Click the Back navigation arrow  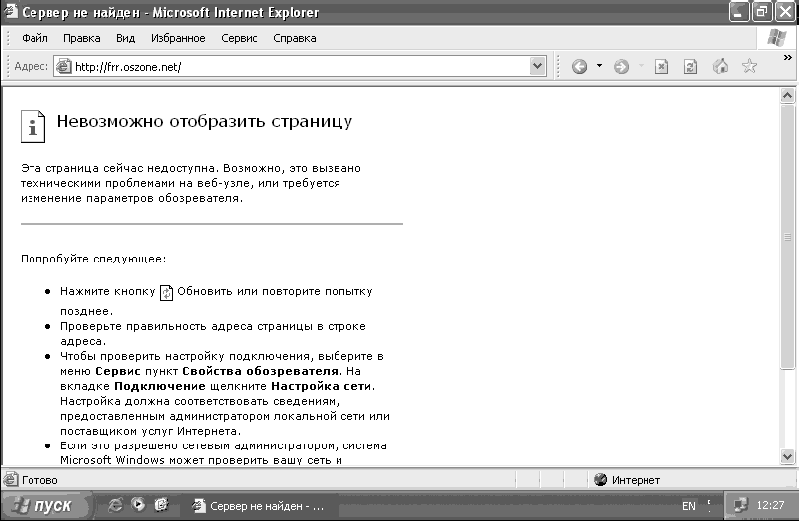pyautogui.click(x=579, y=66)
